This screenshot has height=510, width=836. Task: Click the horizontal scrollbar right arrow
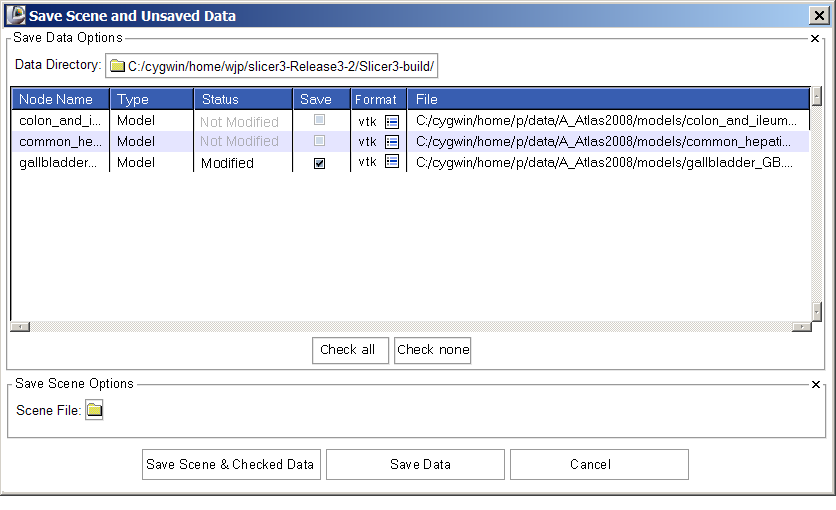801,326
